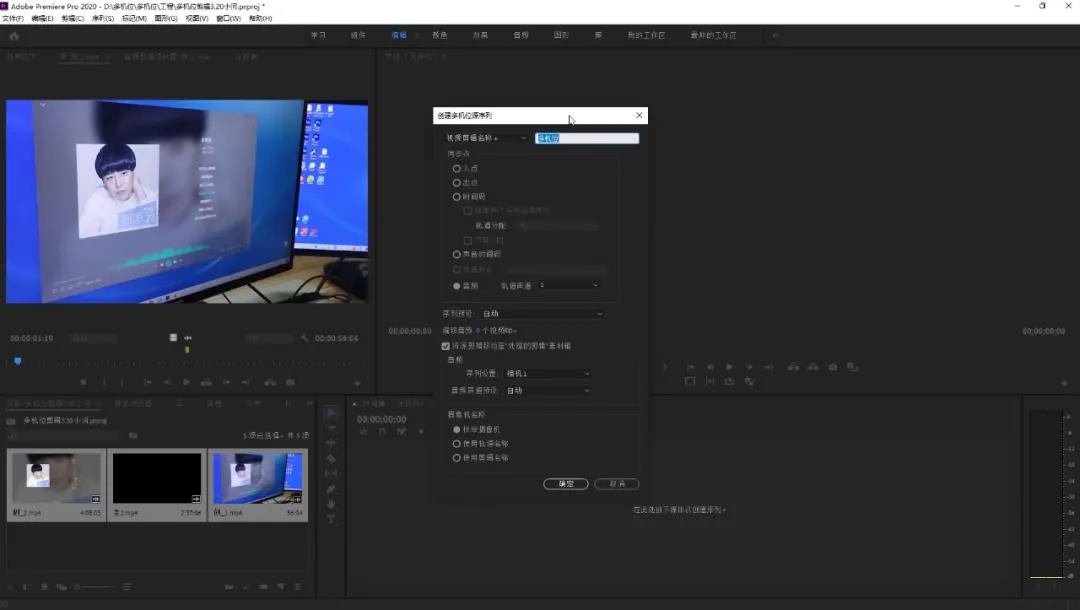Open 文件(F) menu
Screen dimensions: 1080x610
pos(12,19)
